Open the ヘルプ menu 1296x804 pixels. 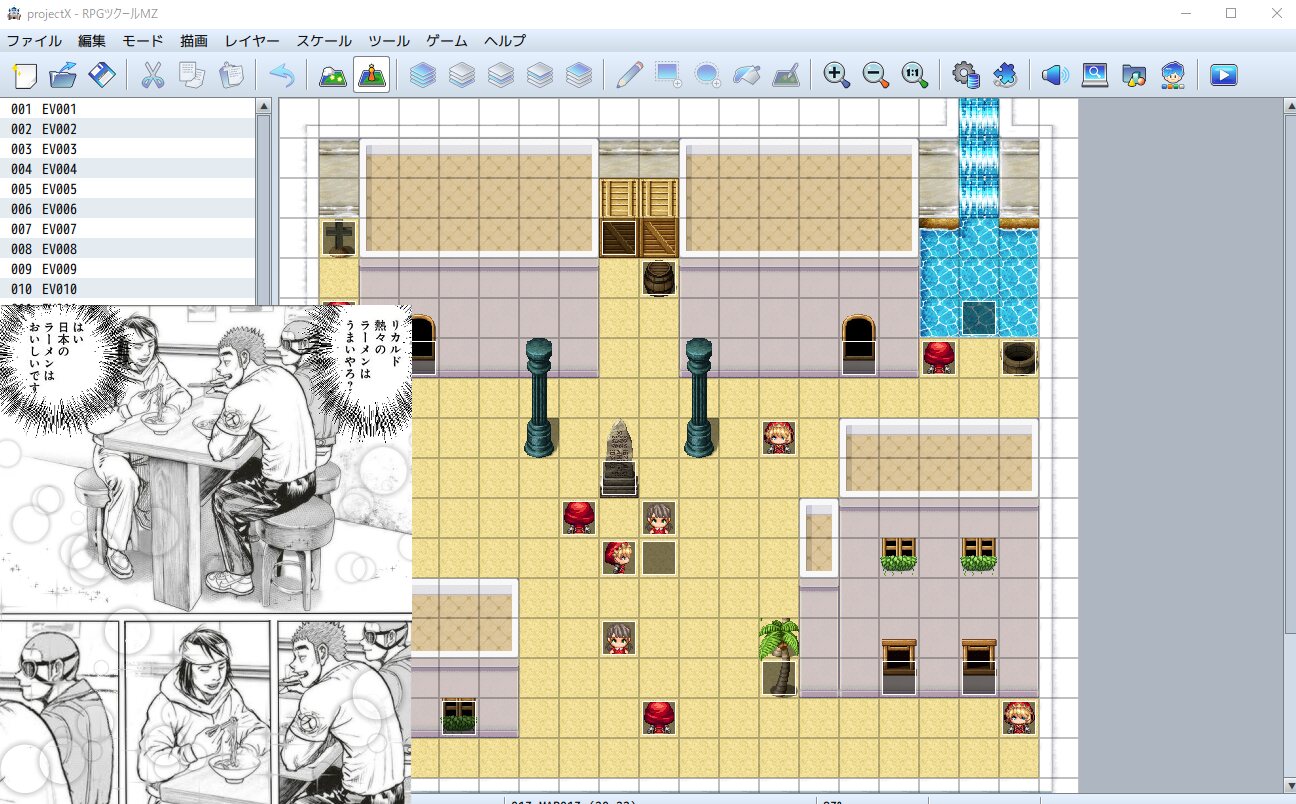point(505,41)
